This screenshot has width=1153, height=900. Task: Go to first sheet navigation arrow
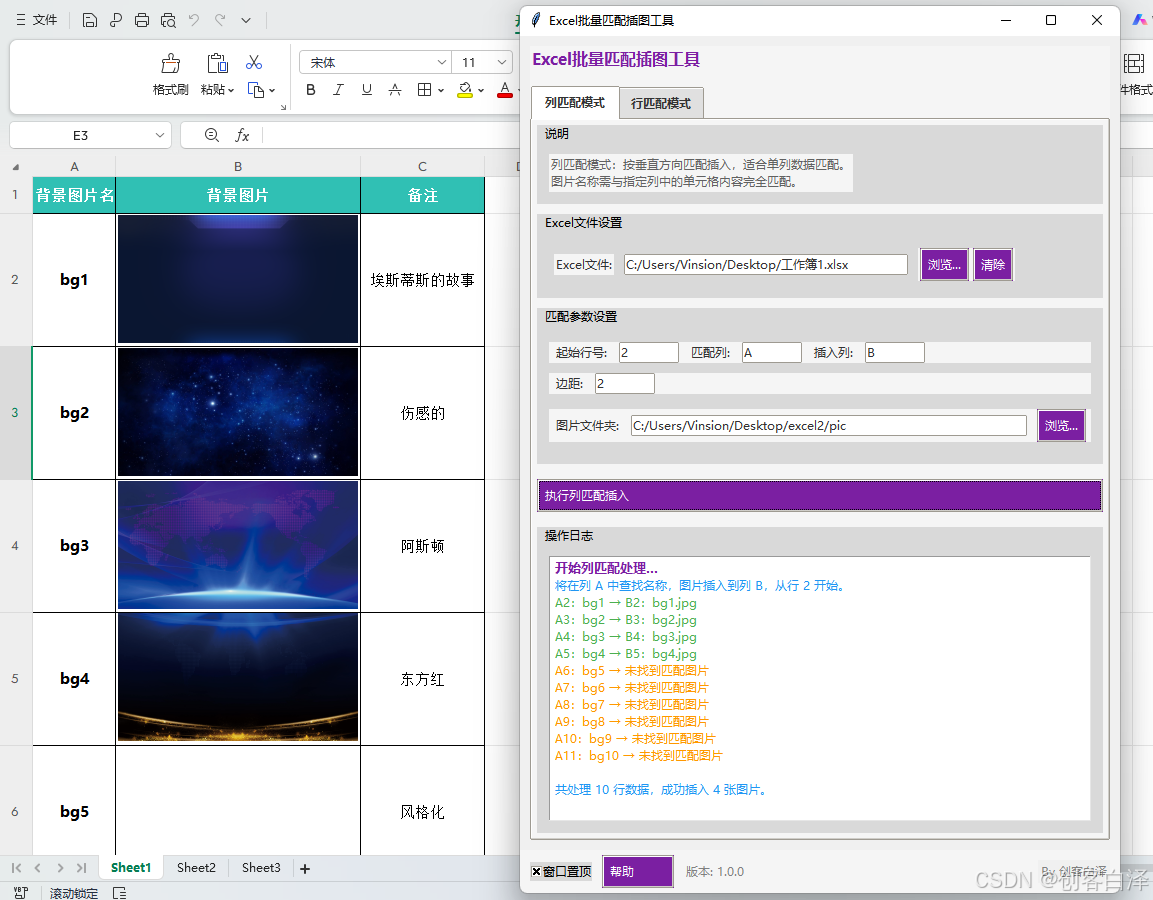pos(16,868)
